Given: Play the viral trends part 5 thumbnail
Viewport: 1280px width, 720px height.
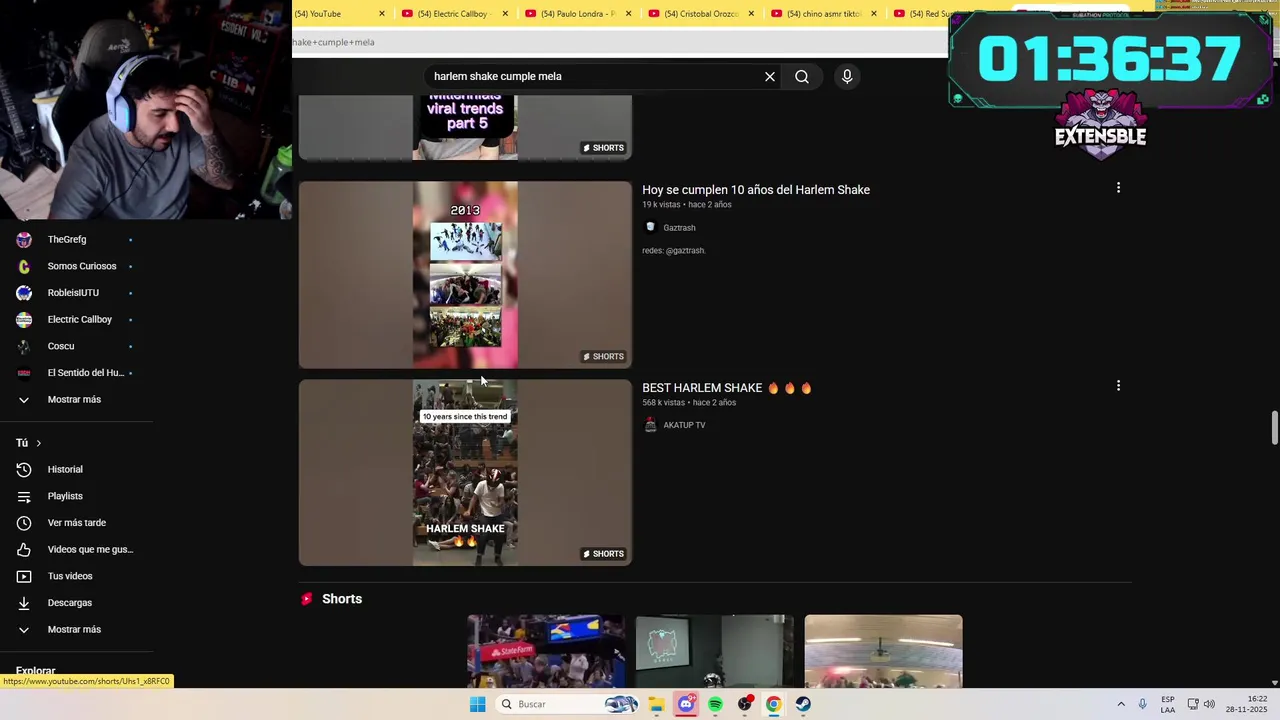Looking at the screenshot, I should tap(465, 127).
